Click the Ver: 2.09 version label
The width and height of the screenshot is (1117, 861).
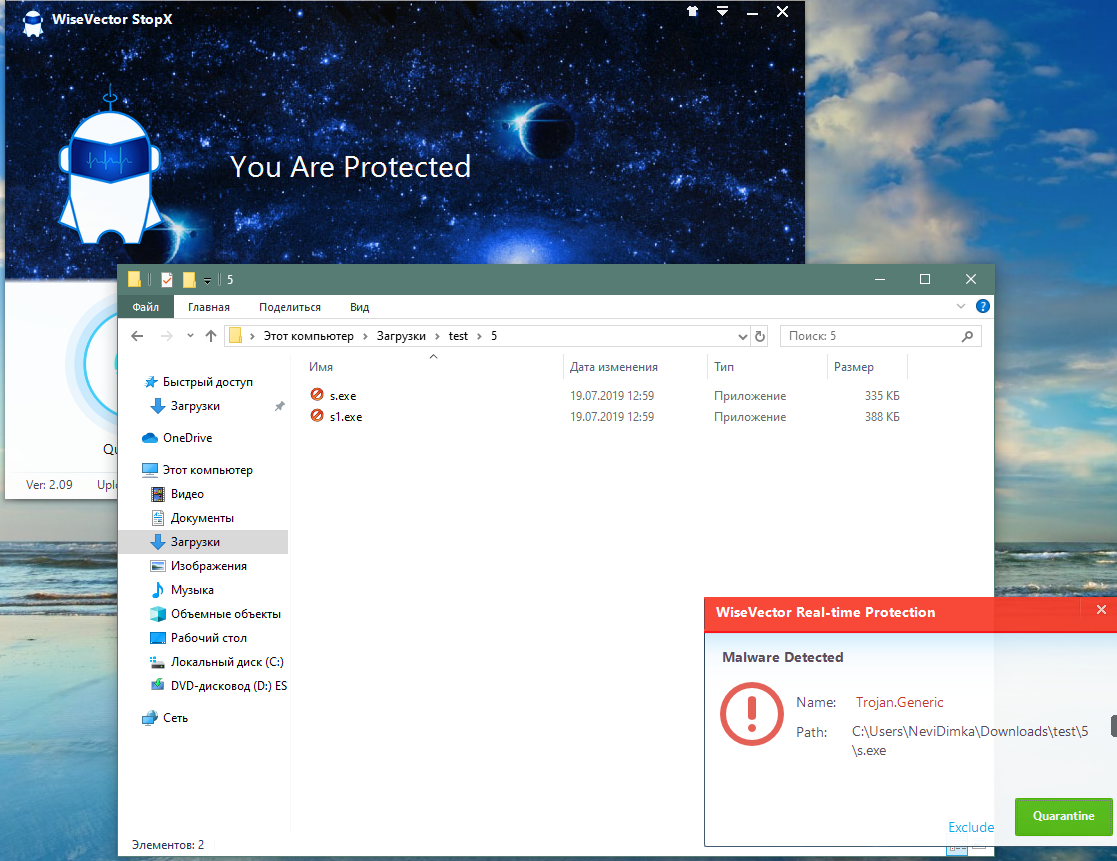pyautogui.click(x=49, y=484)
